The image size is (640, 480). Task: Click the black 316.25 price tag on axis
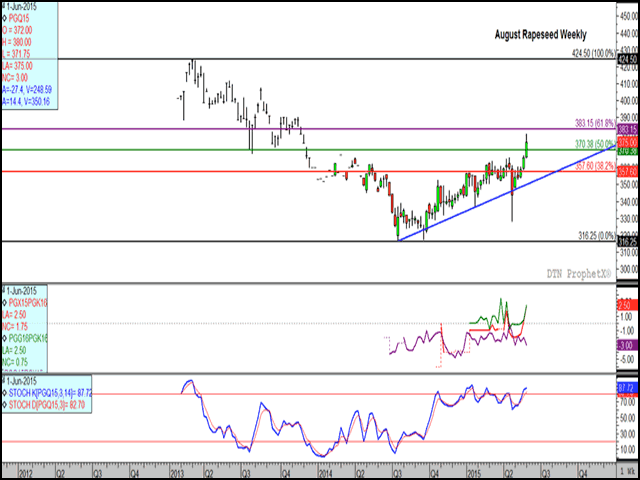point(628,242)
